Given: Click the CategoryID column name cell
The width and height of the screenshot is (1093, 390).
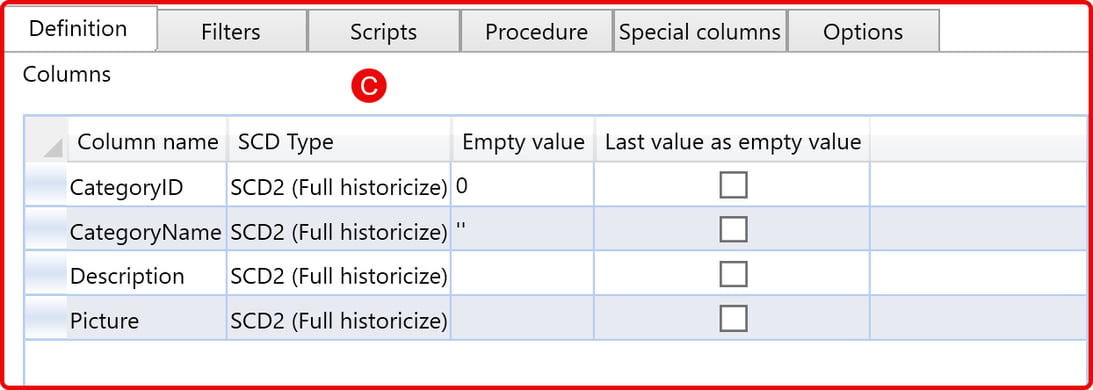Looking at the screenshot, I should [147, 185].
